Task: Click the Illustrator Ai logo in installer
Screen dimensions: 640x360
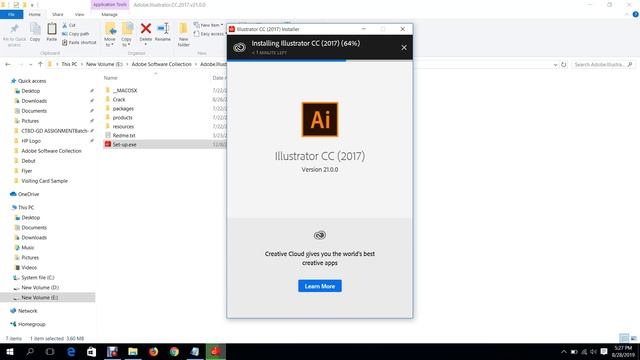Action: coord(320,120)
